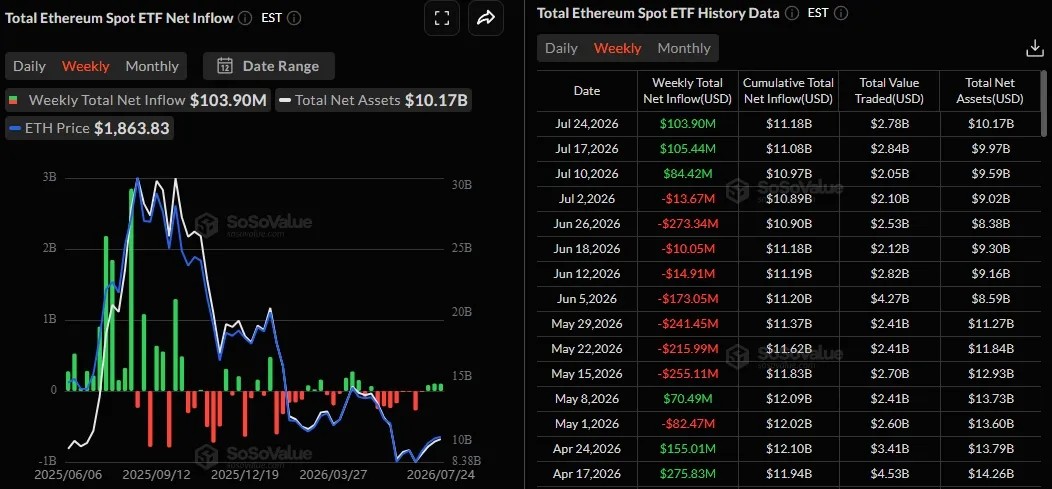The width and height of the screenshot is (1052, 489).
Task: Click the $70.49M inflow cell
Action: click(688, 398)
